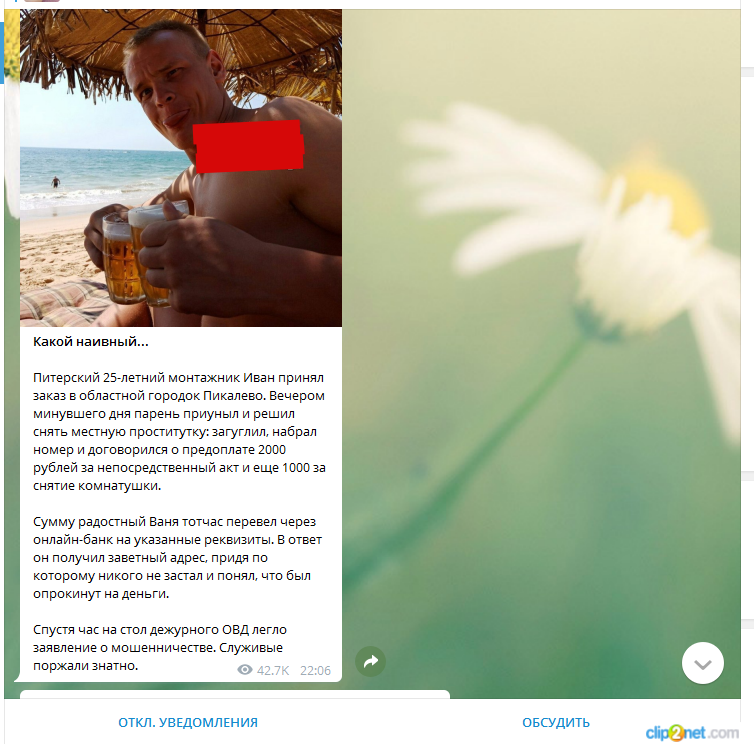Mute notifications with ОТКЛ. УВЕДОМЛЕНИЯ
This screenshot has height=744, width=754.
(x=188, y=722)
